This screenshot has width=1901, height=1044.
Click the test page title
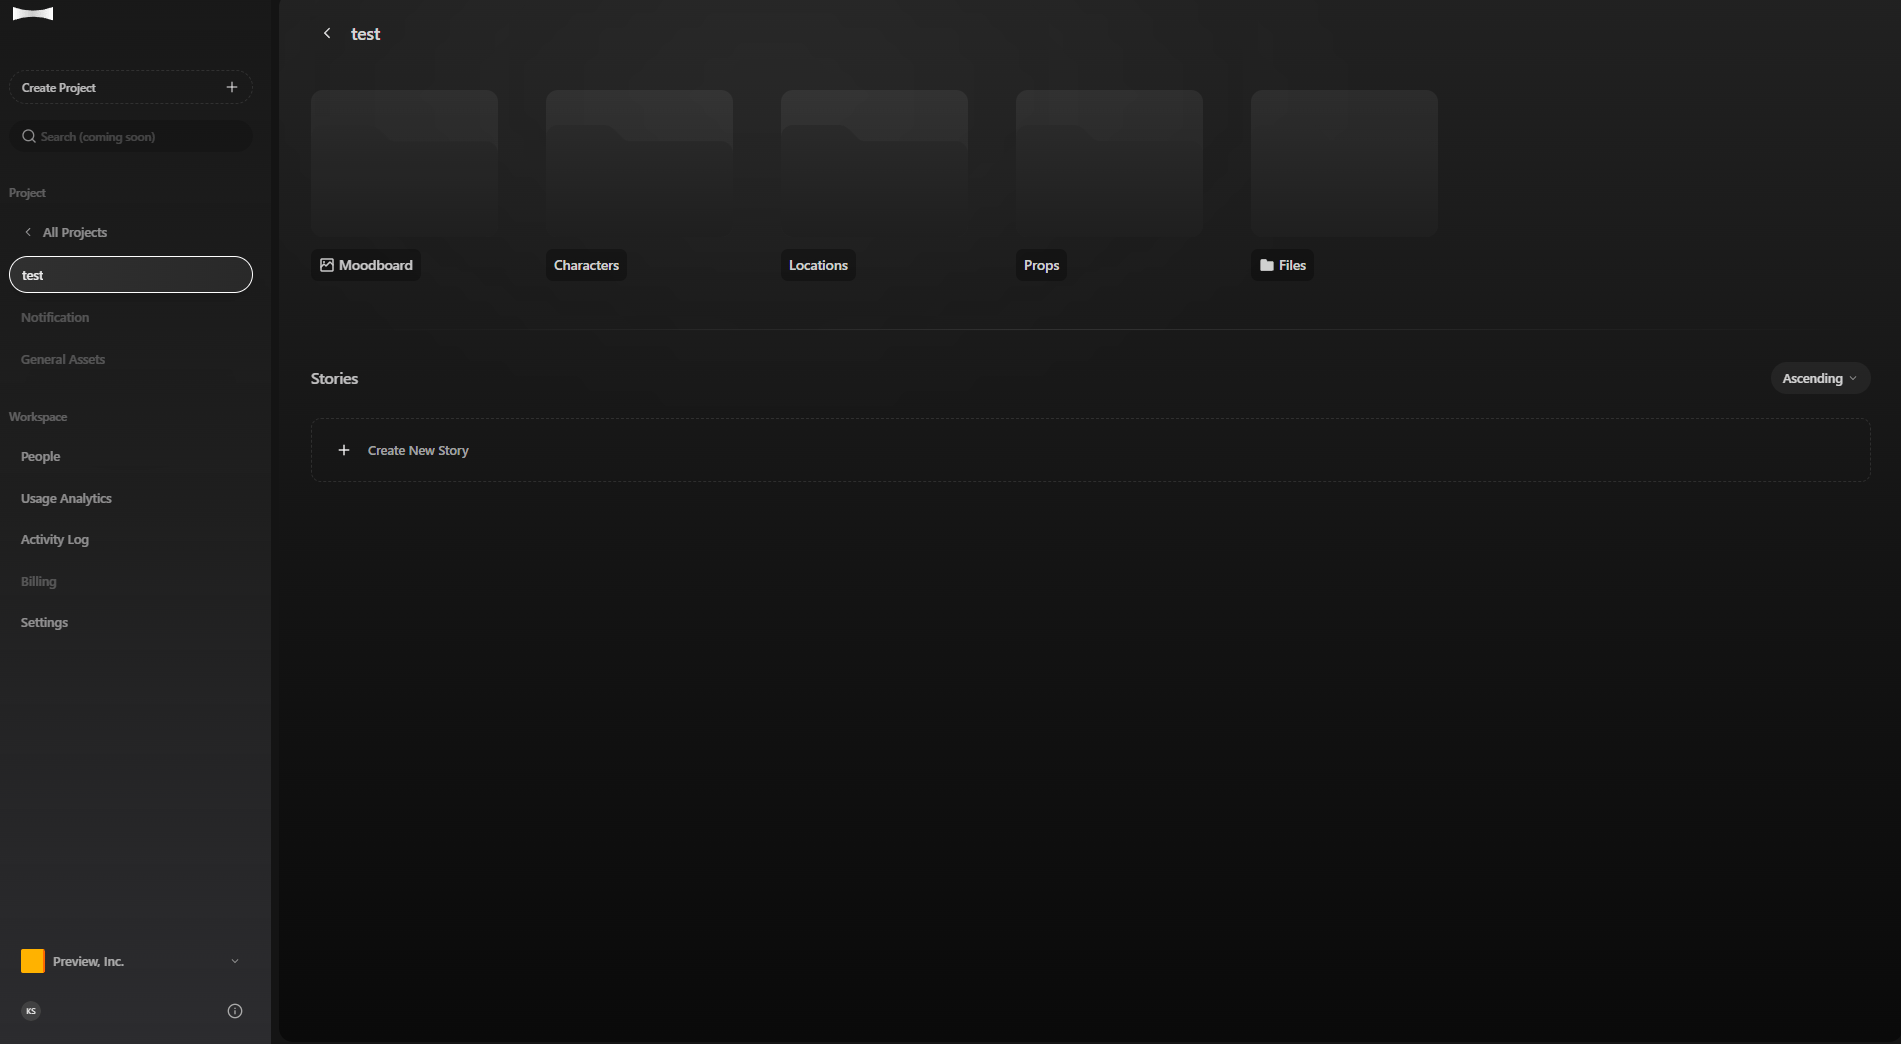pyautogui.click(x=365, y=34)
